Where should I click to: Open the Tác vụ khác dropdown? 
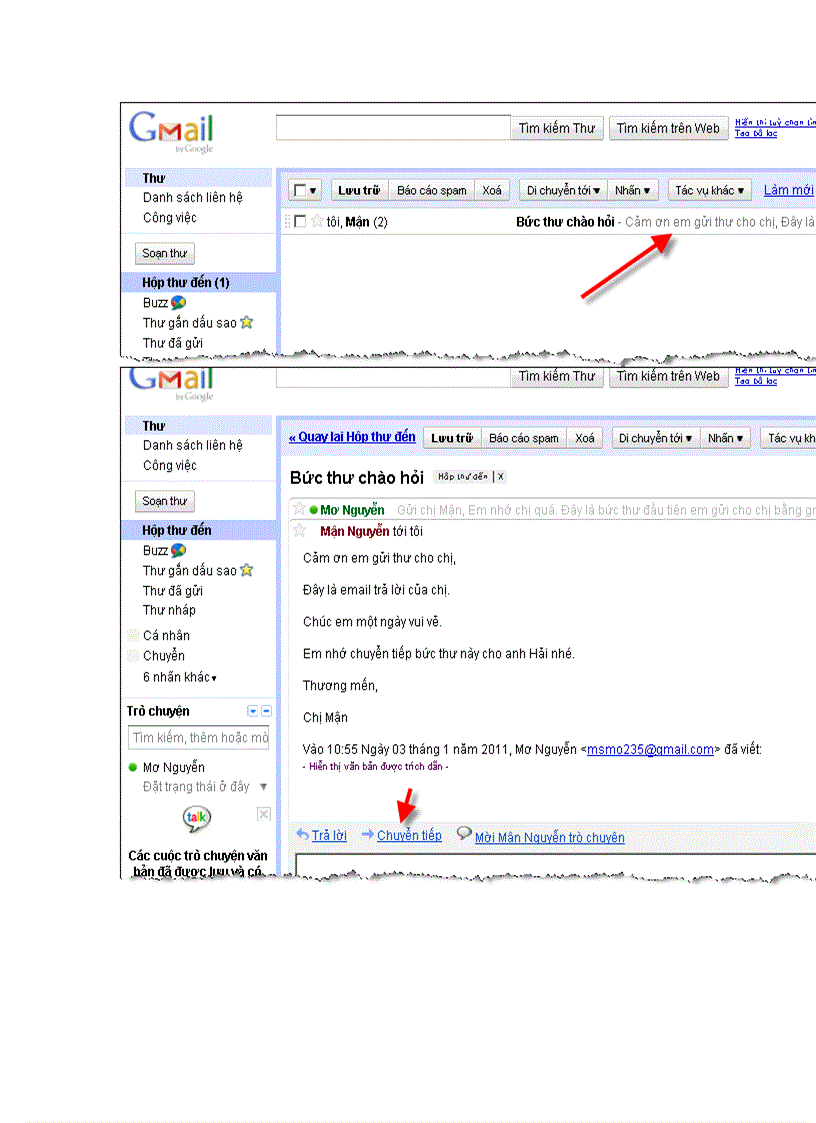(708, 189)
